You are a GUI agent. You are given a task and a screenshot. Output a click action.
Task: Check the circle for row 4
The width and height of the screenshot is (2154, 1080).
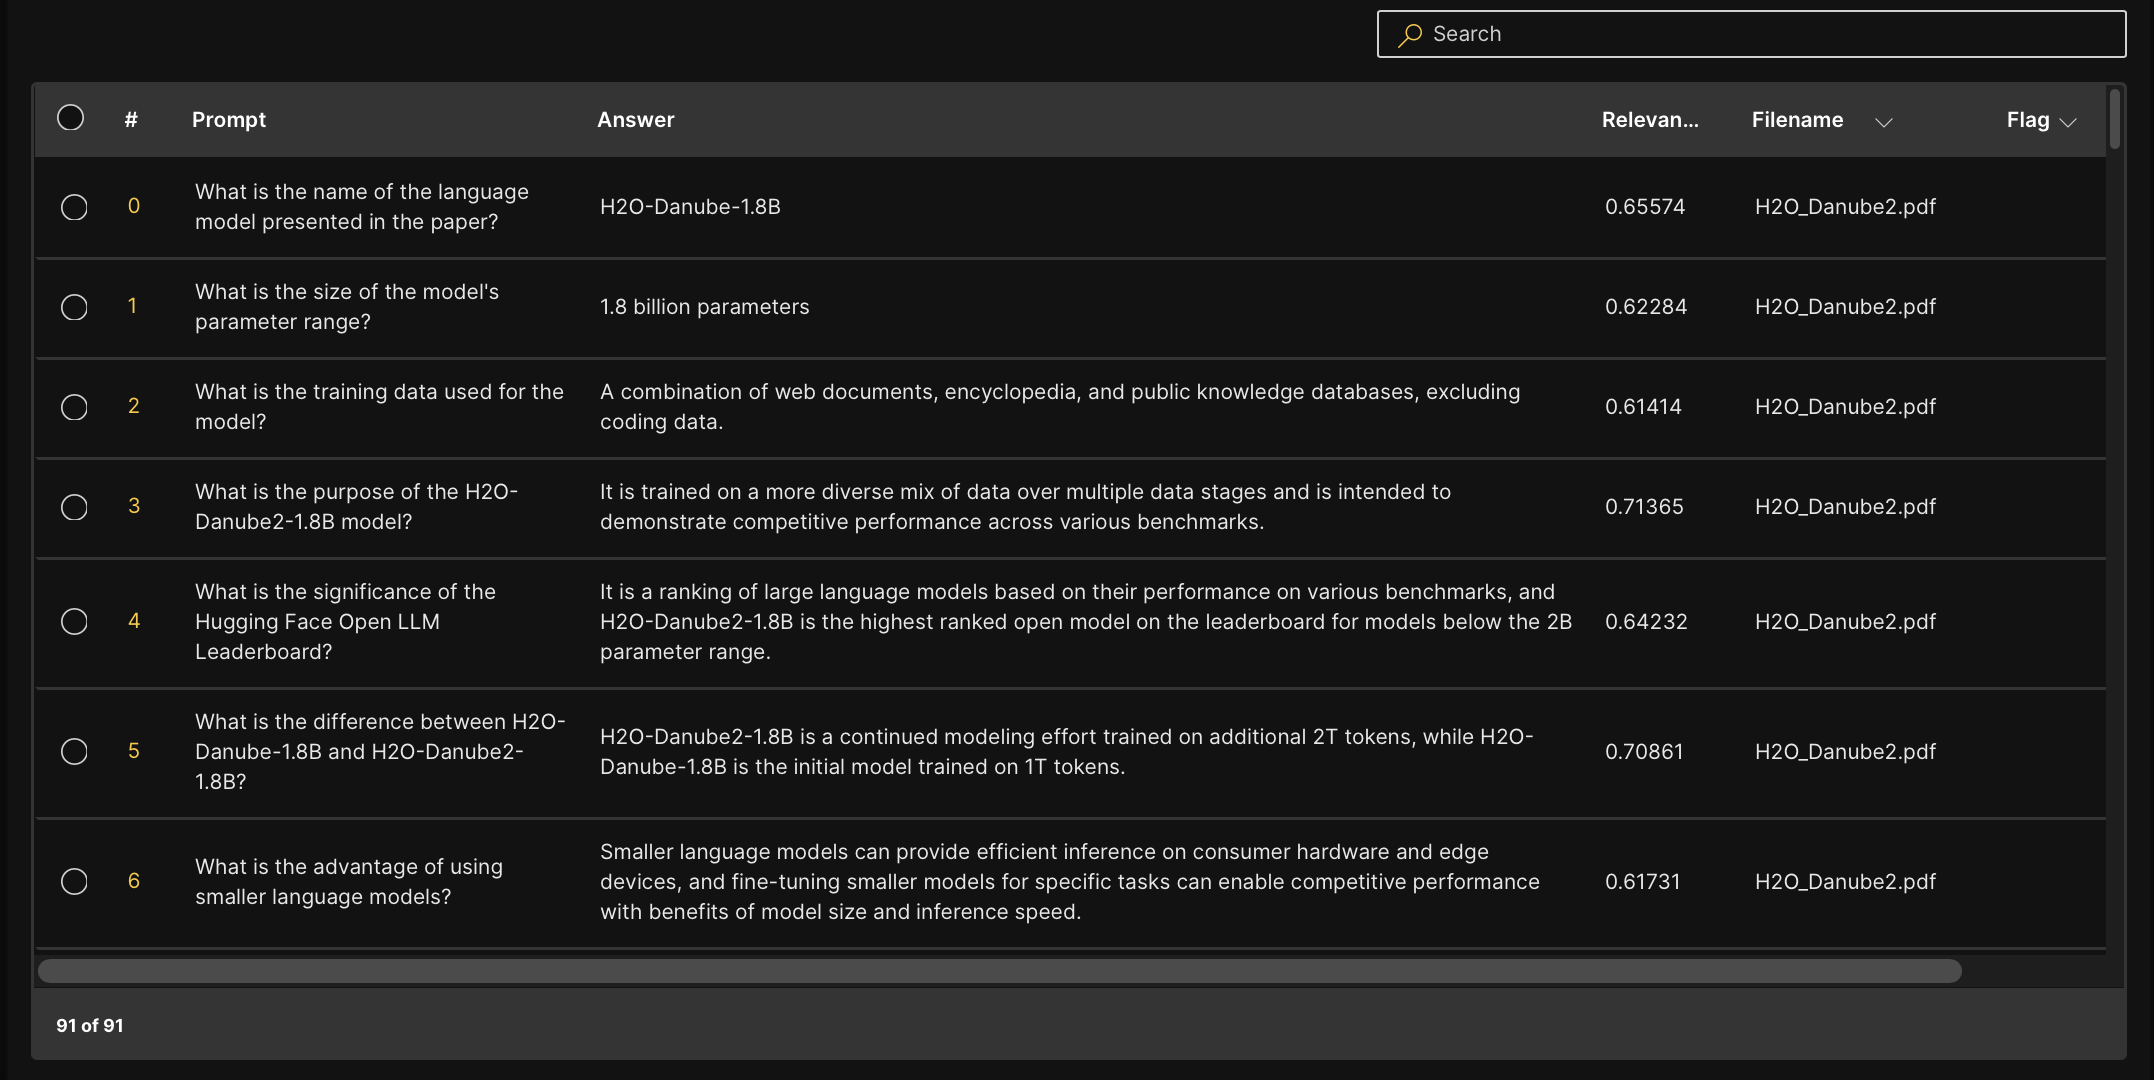click(74, 621)
